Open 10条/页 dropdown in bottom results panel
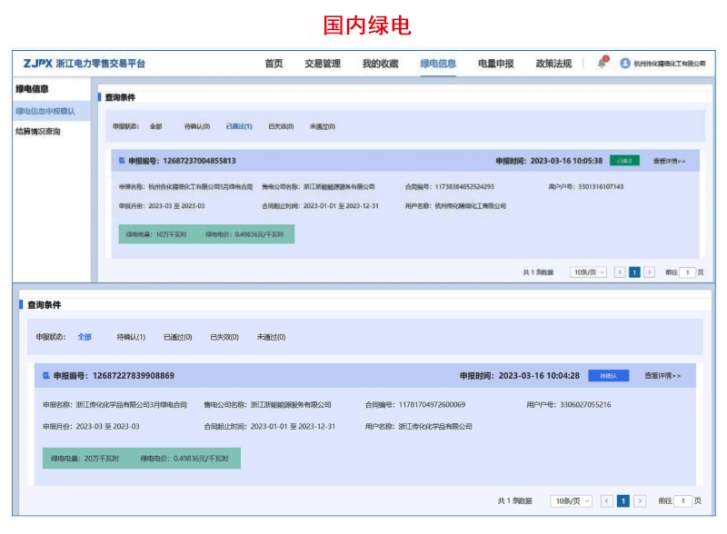The width and height of the screenshot is (727, 534). [x=572, y=501]
